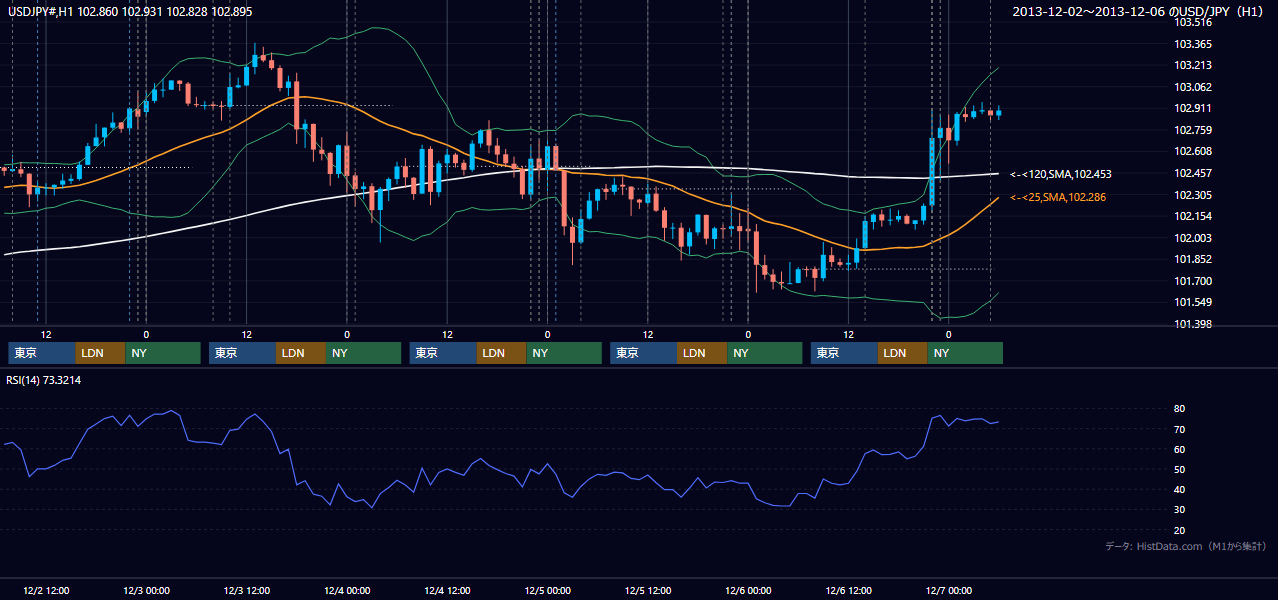Click price axis value 102.003

[x=1192, y=238]
